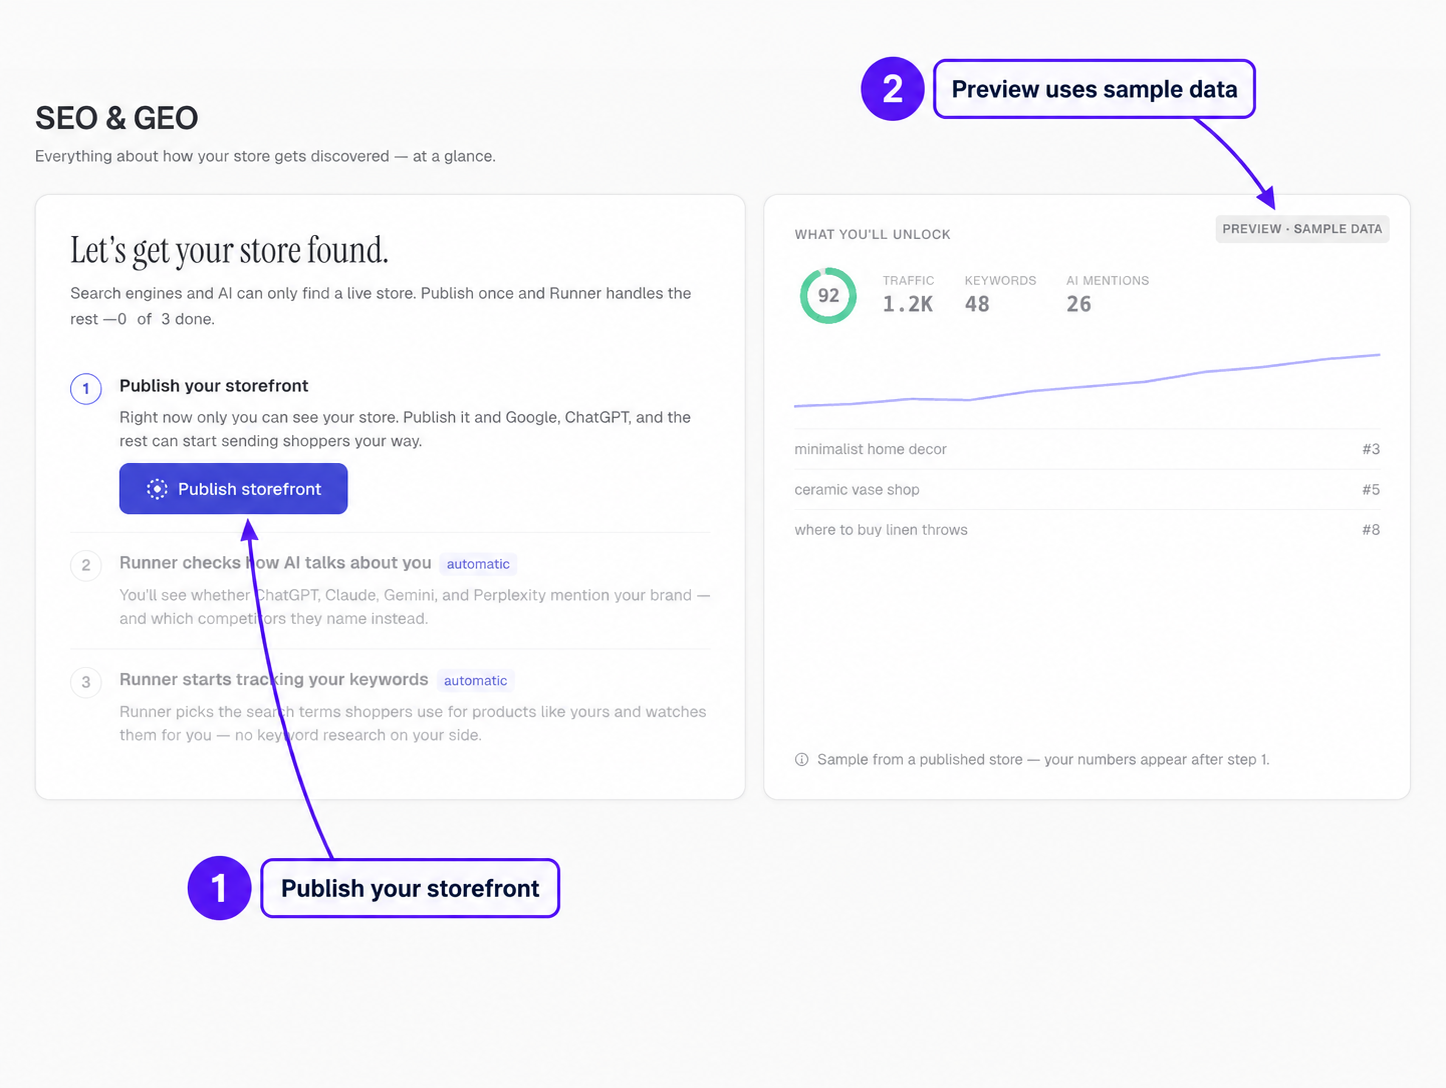Click the purple annotation badge number 1
The width and height of the screenshot is (1446, 1088).
[x=219, y=888]
